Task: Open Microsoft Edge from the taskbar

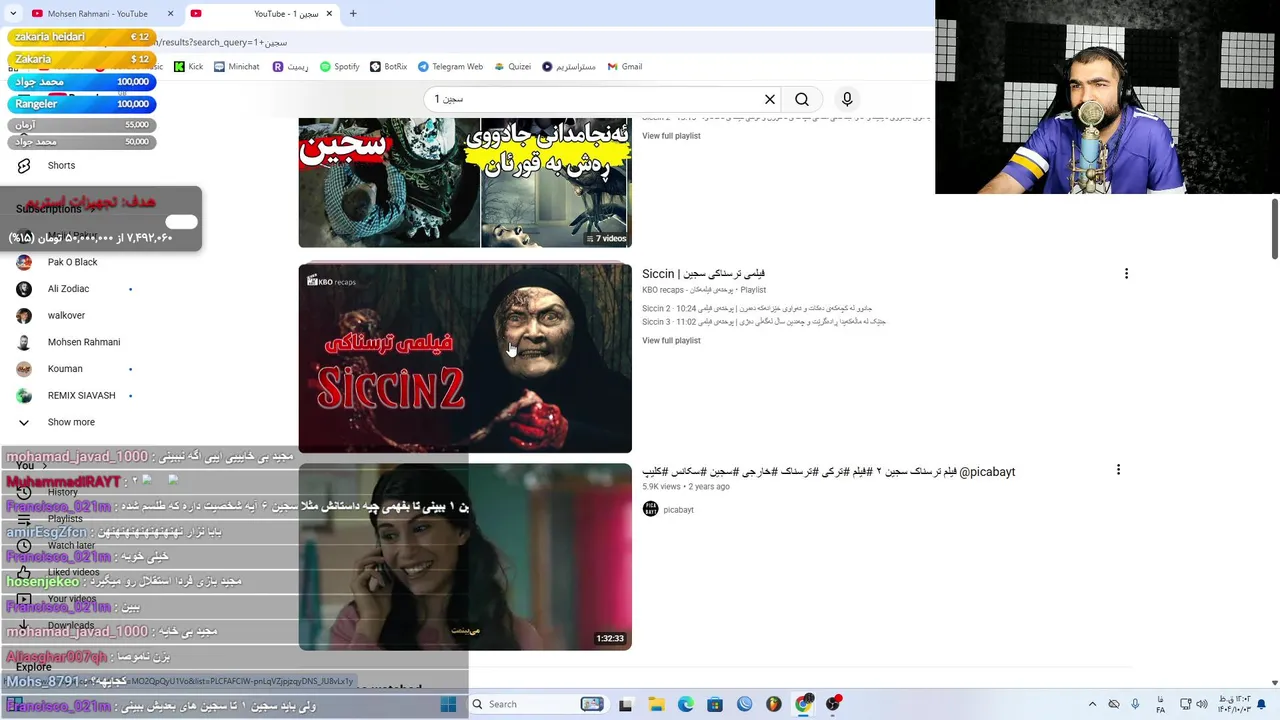Action: coord(685,704)
